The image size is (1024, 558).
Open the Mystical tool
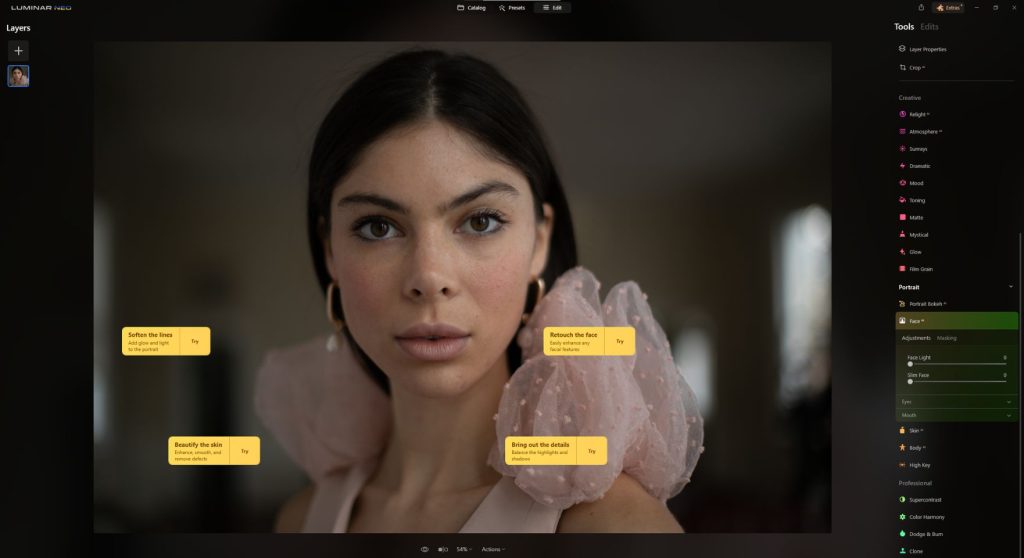pos(914,235)
